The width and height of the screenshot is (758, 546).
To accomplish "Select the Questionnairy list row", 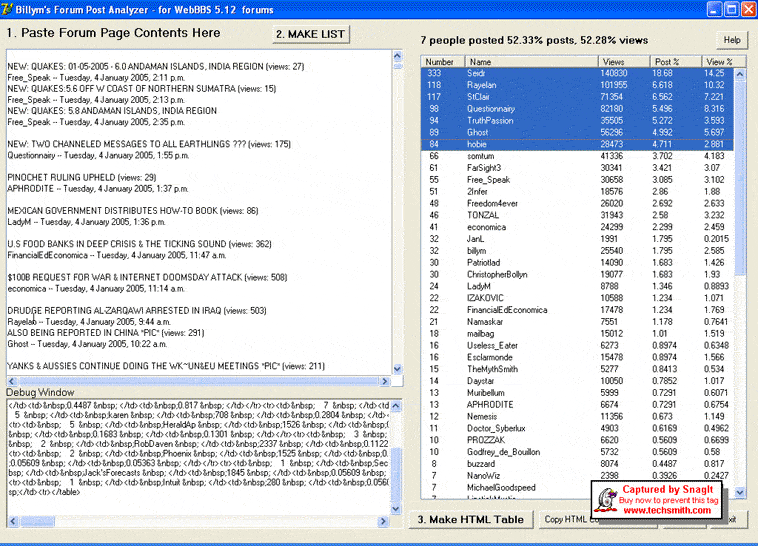I will coord(577,109).
